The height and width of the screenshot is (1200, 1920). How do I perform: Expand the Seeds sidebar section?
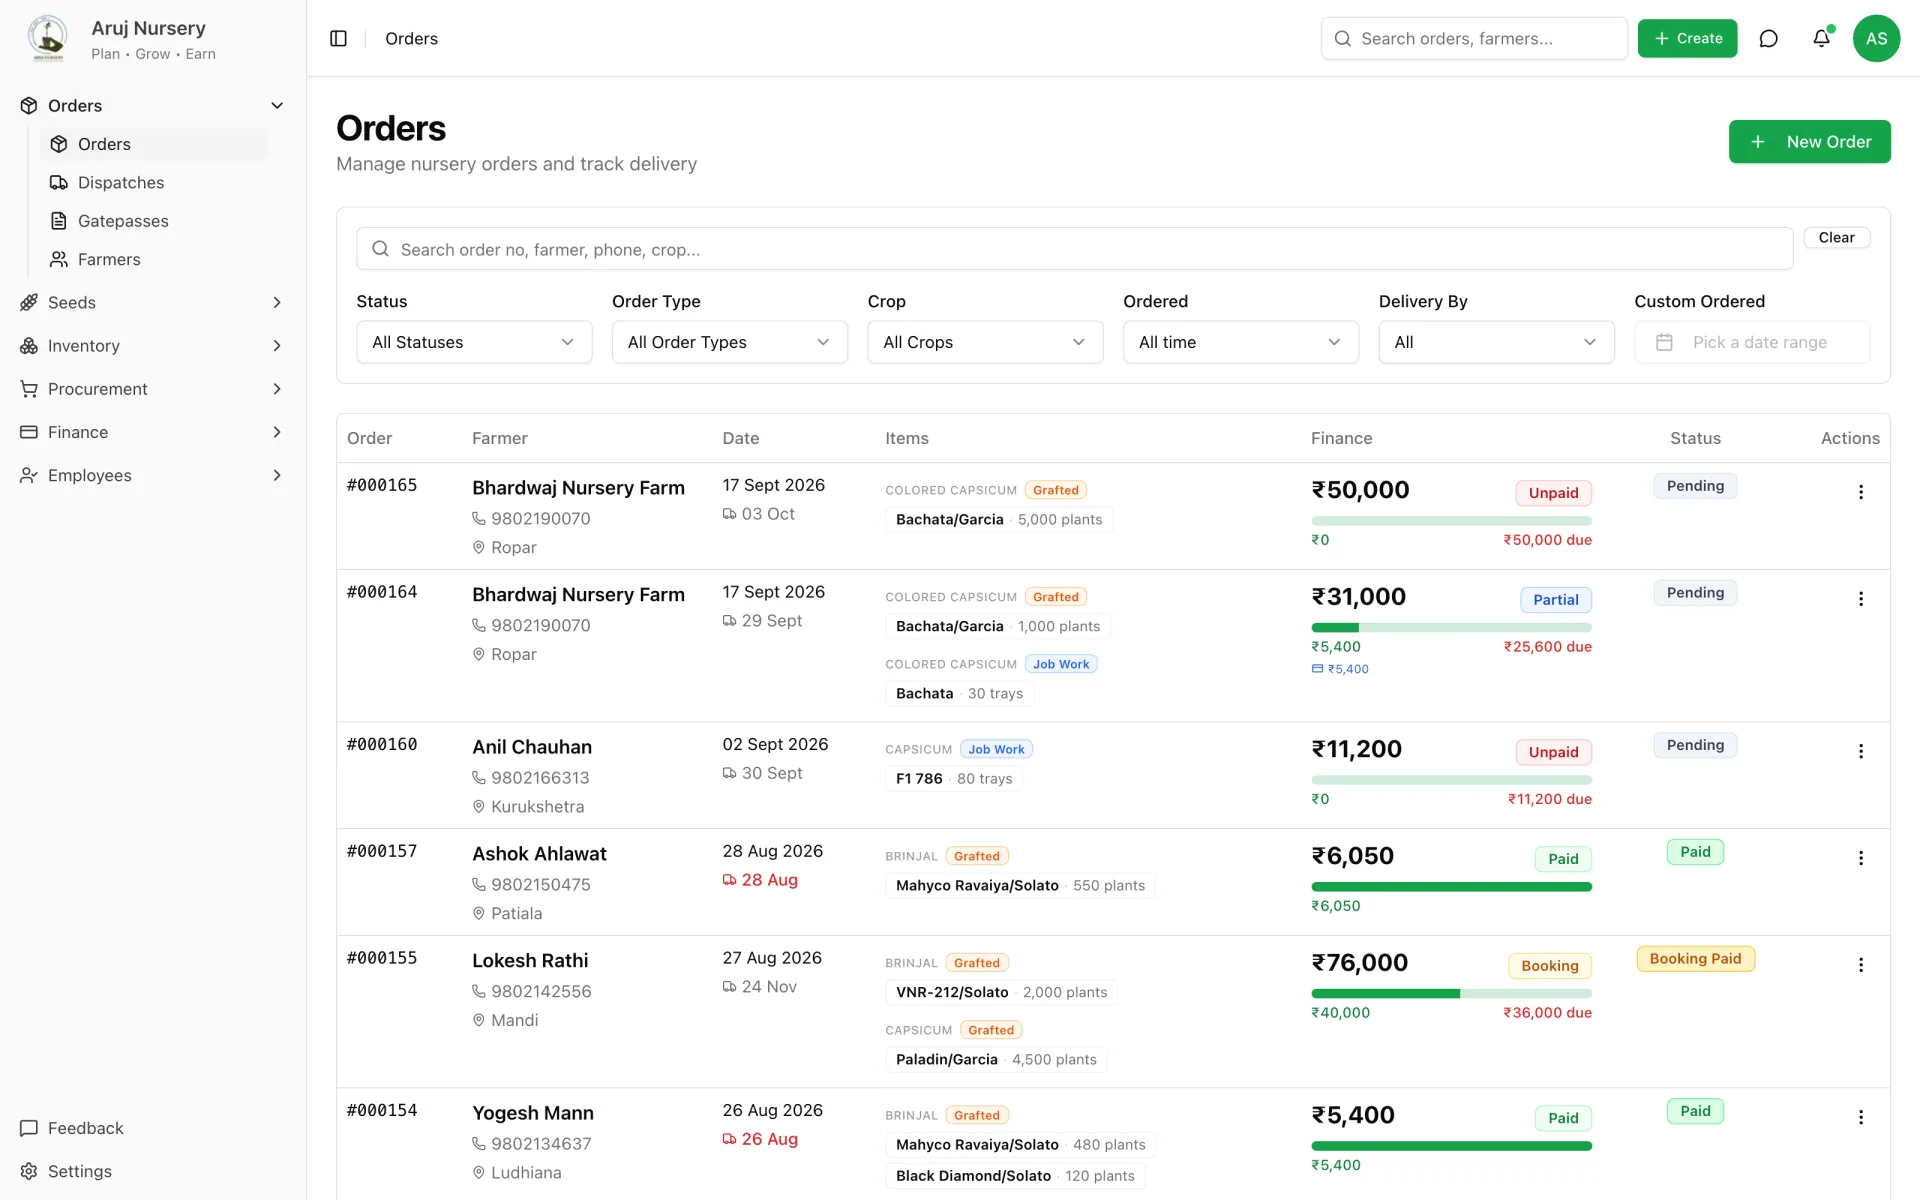pyautogui.click(x=277, y=302)
